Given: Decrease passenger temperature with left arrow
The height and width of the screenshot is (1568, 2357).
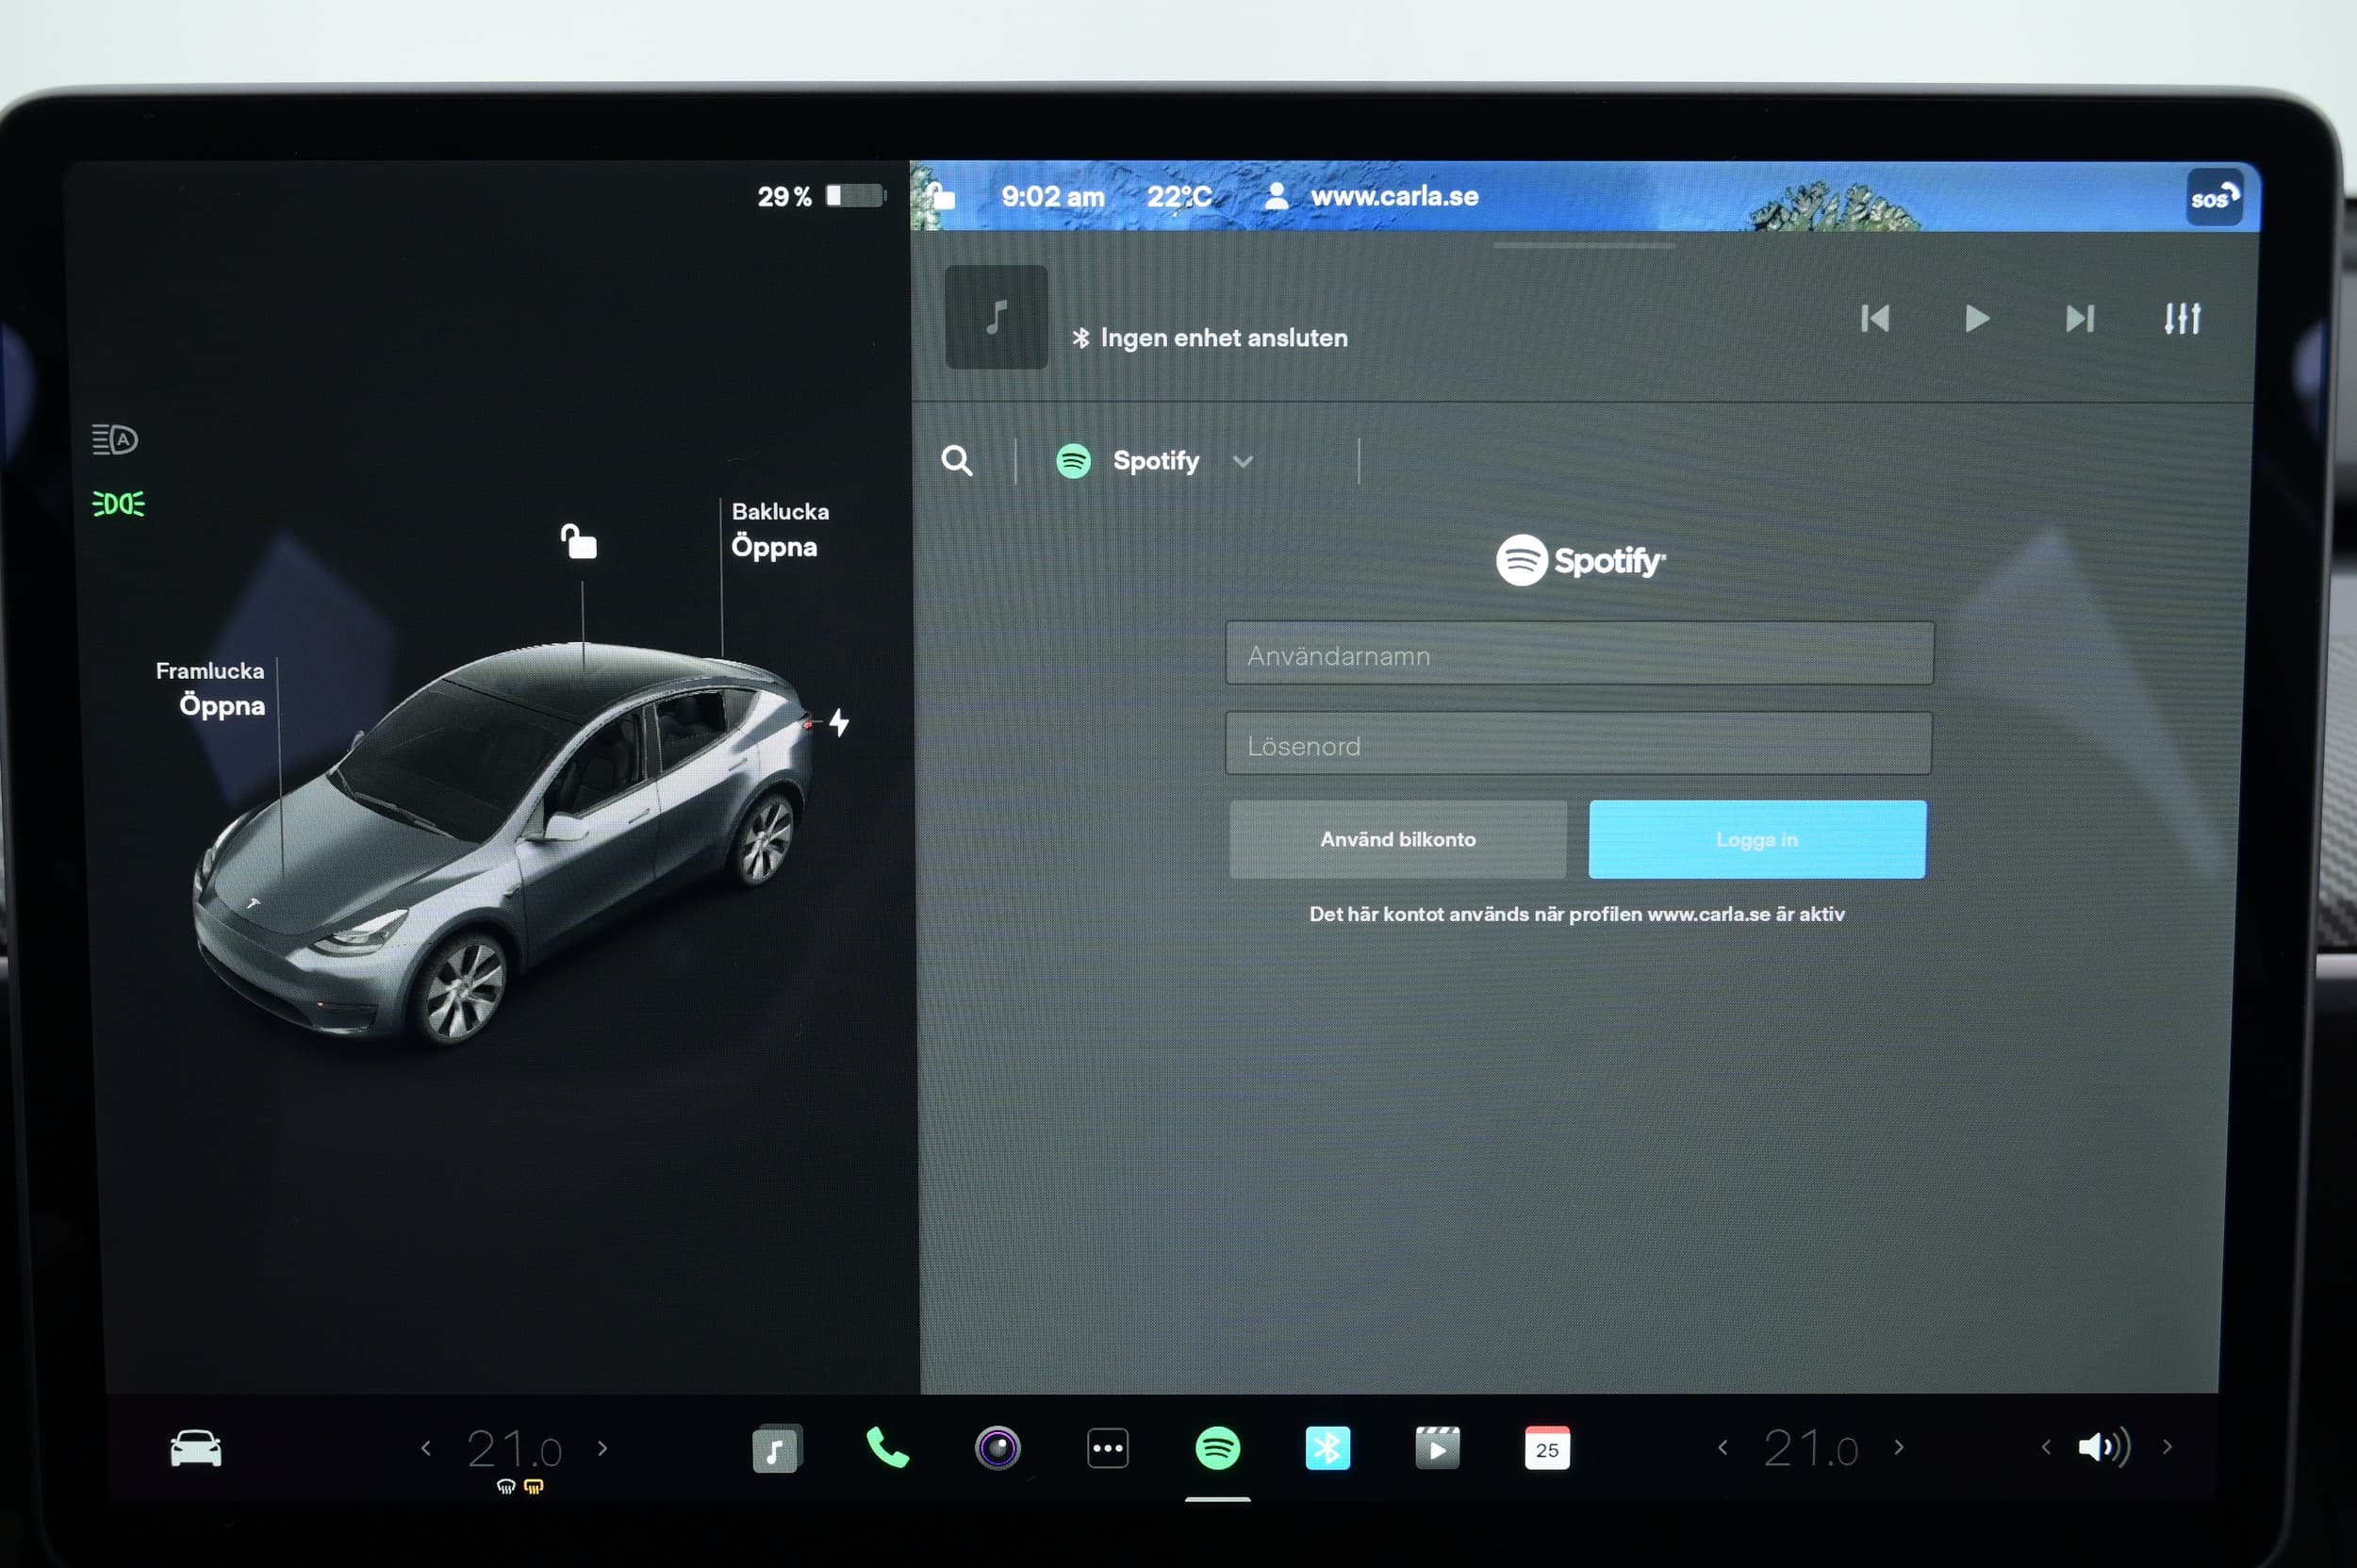Looking at the screenshot, I should point(1722,1447).
